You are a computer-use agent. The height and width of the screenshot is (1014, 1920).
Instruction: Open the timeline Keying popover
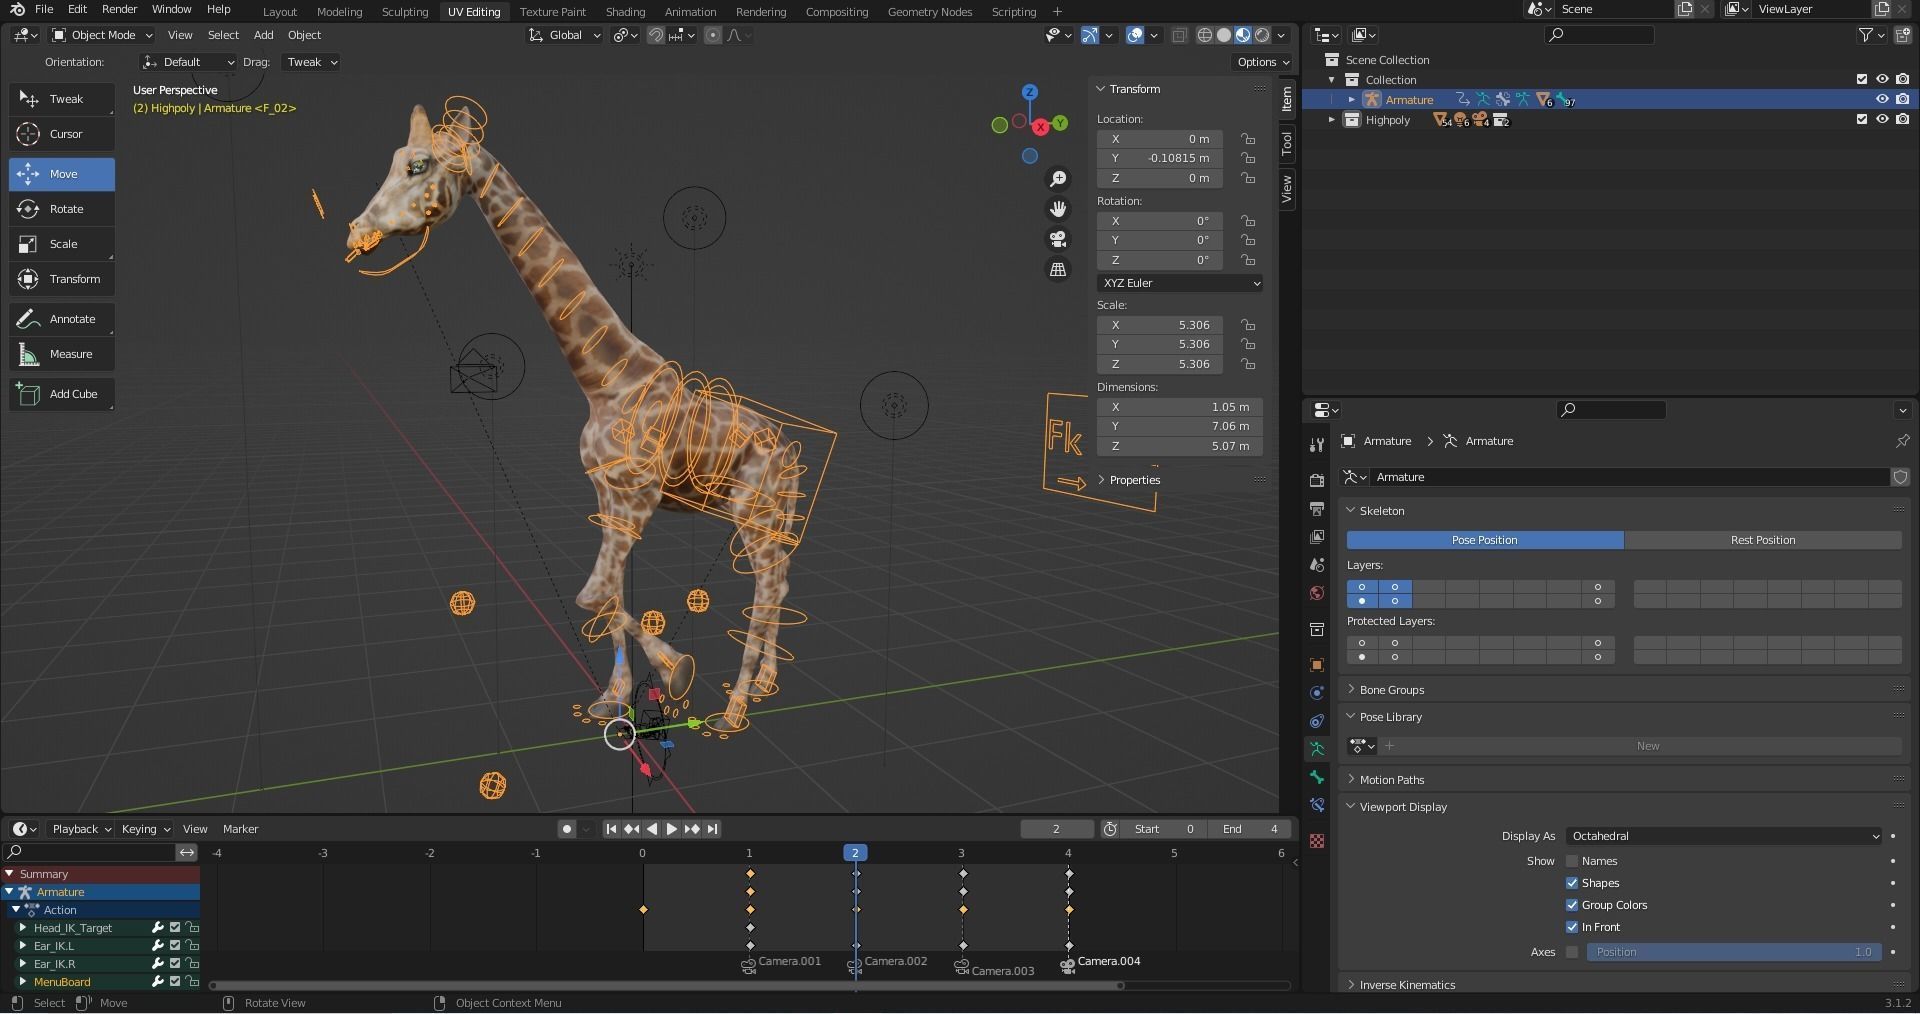coord(145,829)
